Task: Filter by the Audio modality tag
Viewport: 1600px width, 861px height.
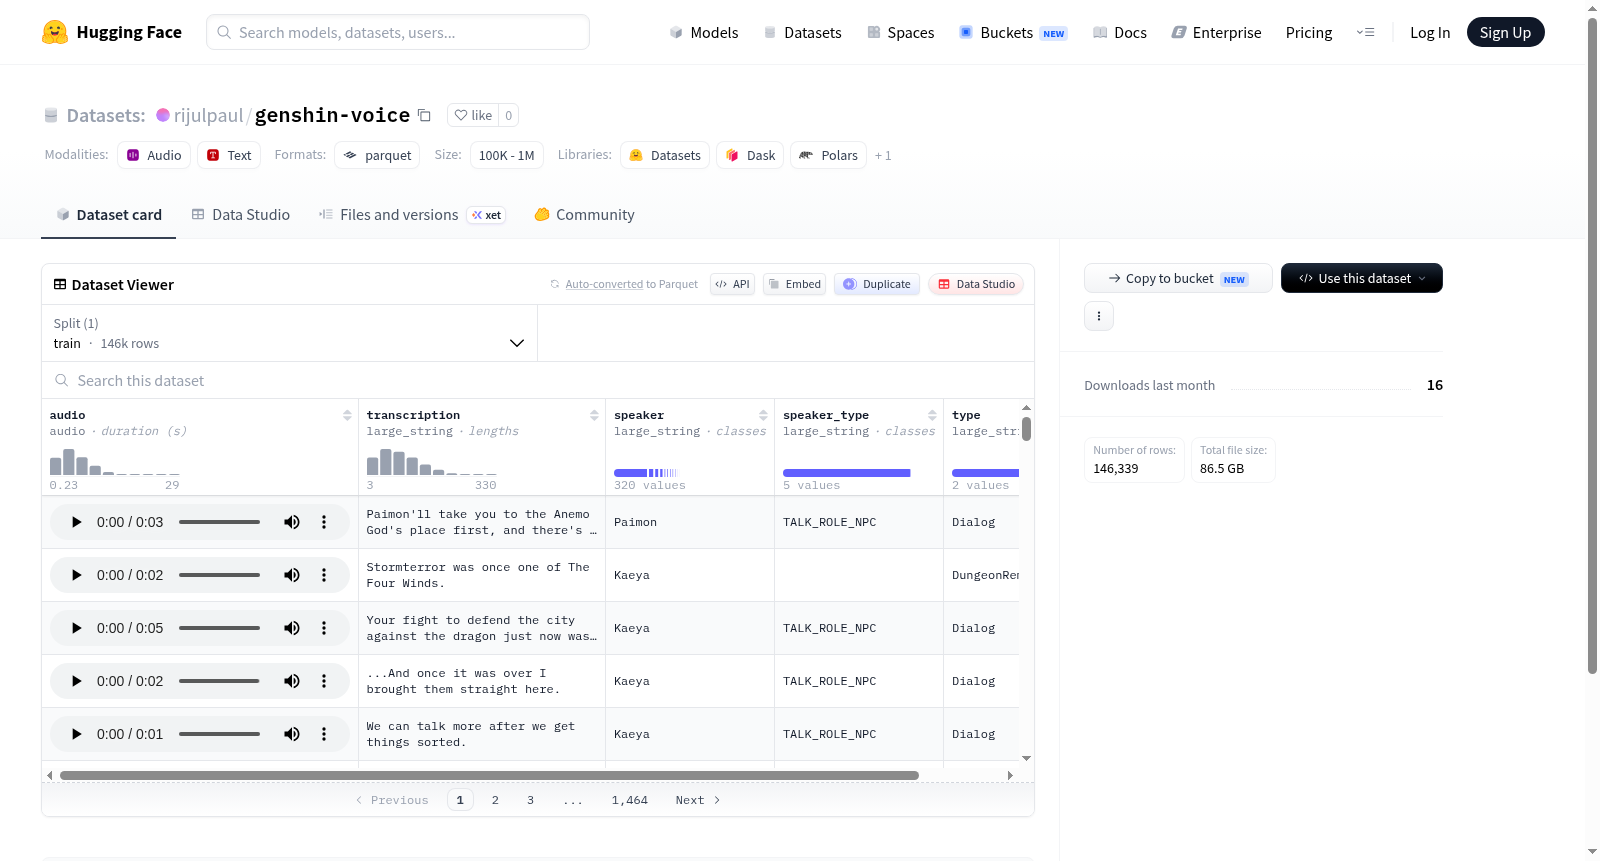Action: pos(154,155)
